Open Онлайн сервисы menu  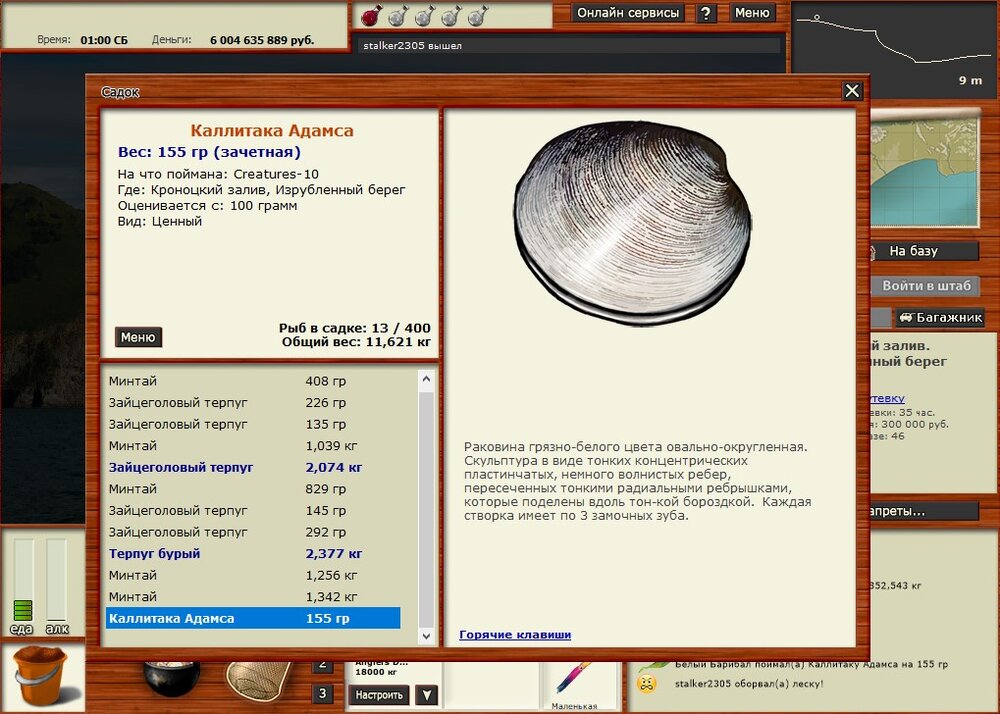pos(629,13)
